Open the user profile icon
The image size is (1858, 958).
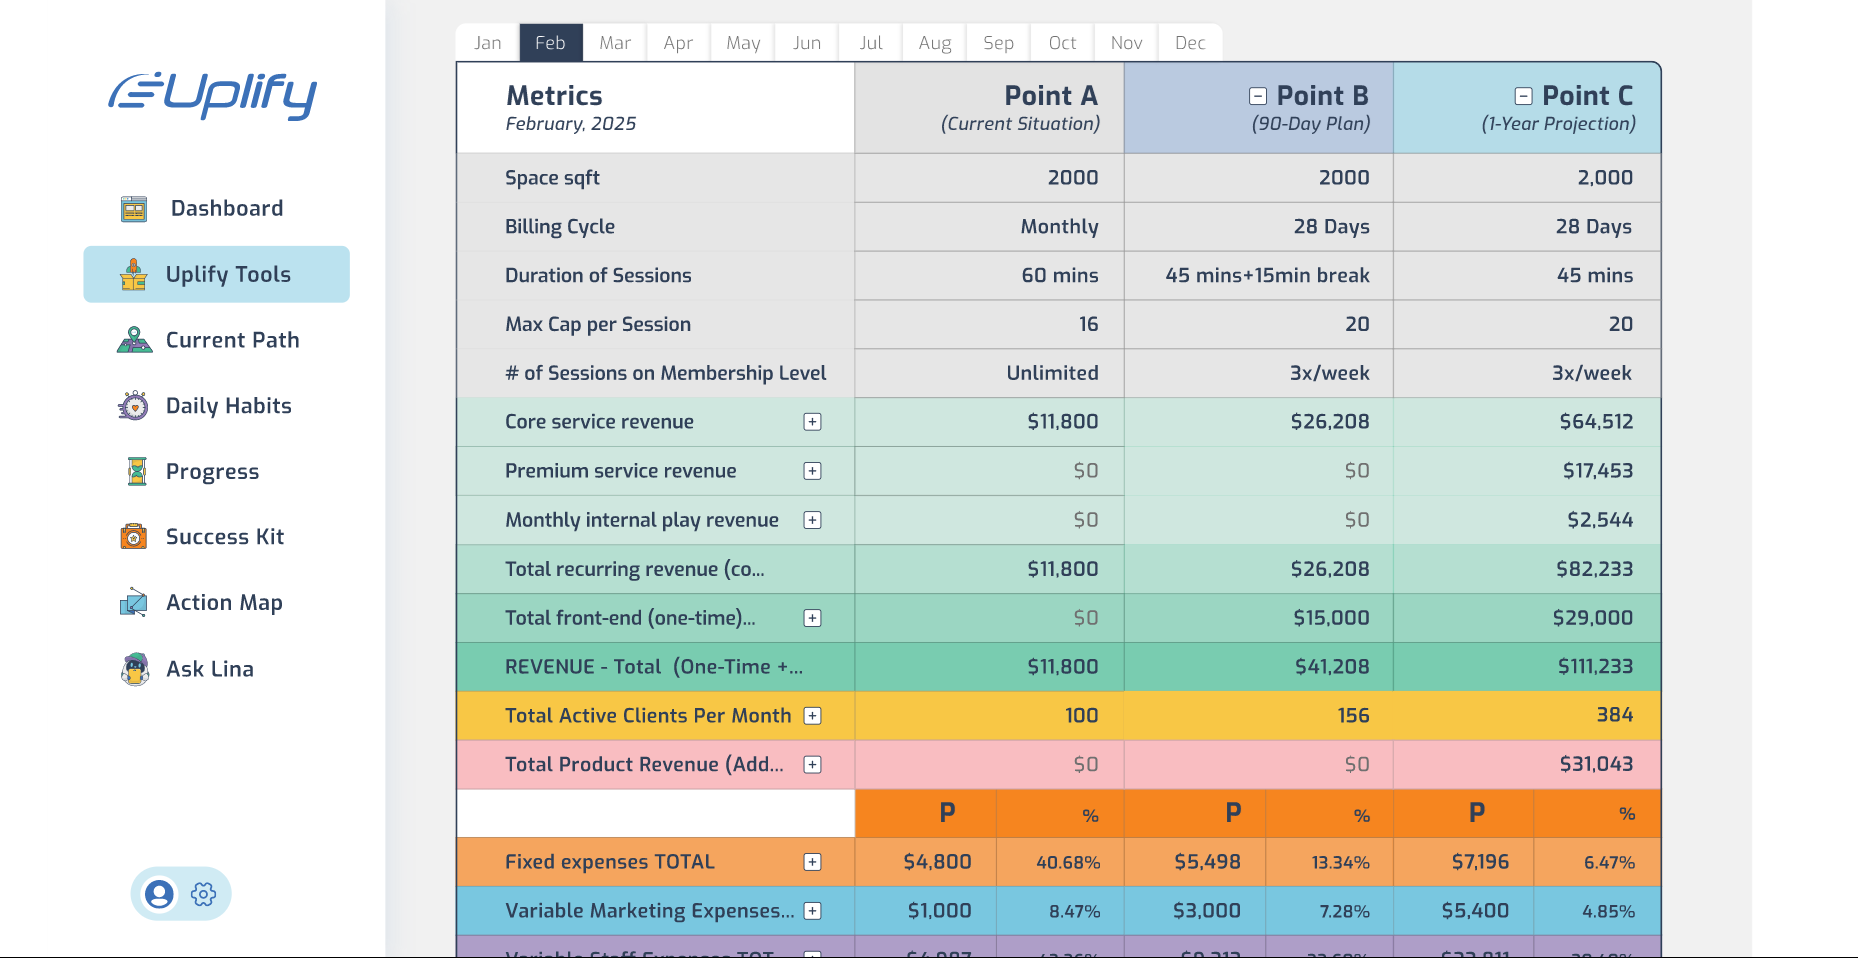pos(159,894)
